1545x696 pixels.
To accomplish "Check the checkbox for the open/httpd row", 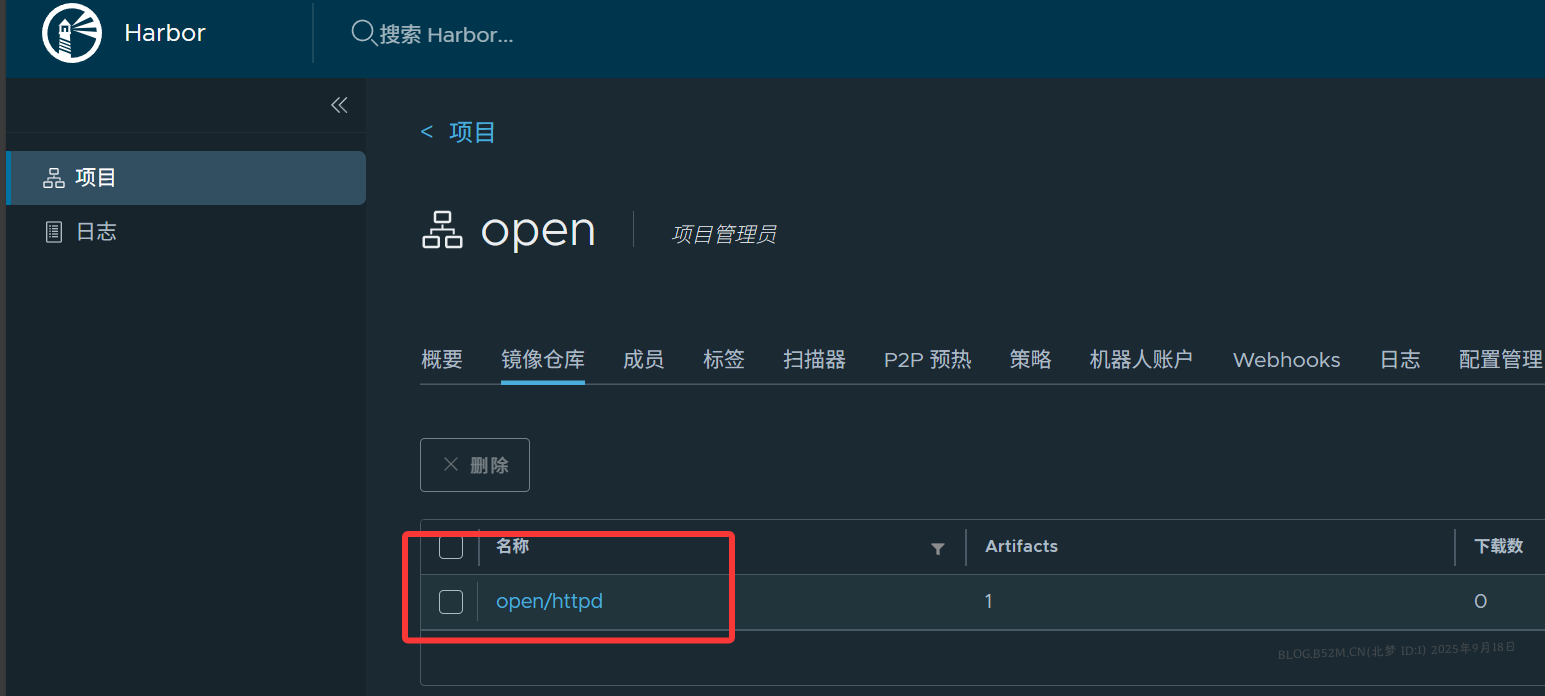I will [x=451, y=601].
